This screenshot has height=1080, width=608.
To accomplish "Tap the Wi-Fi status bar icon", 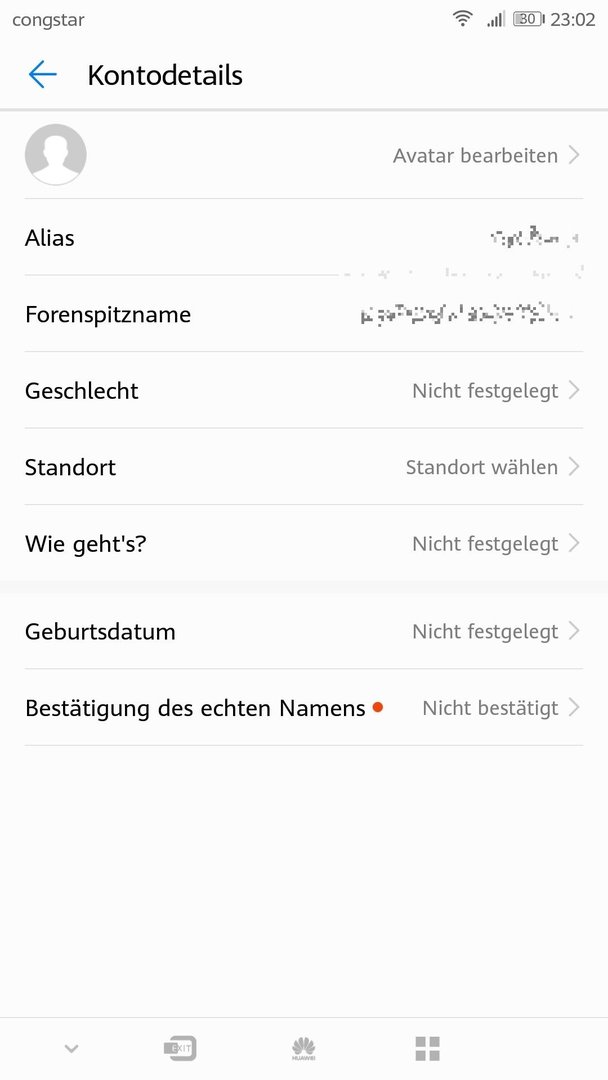I will [462, 19].
